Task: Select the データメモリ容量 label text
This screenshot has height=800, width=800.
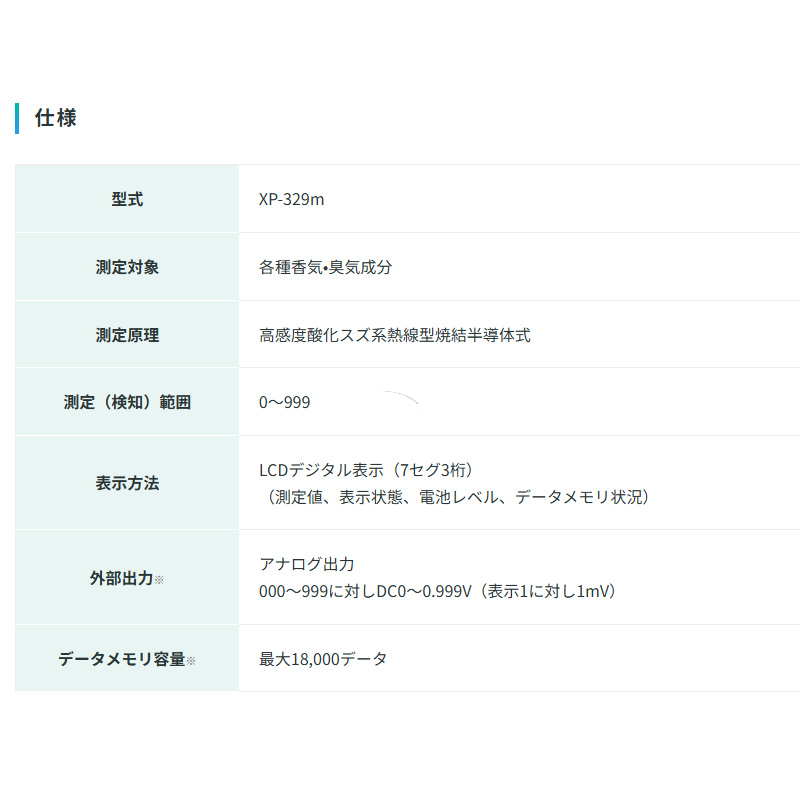Action: click(121, 659)
